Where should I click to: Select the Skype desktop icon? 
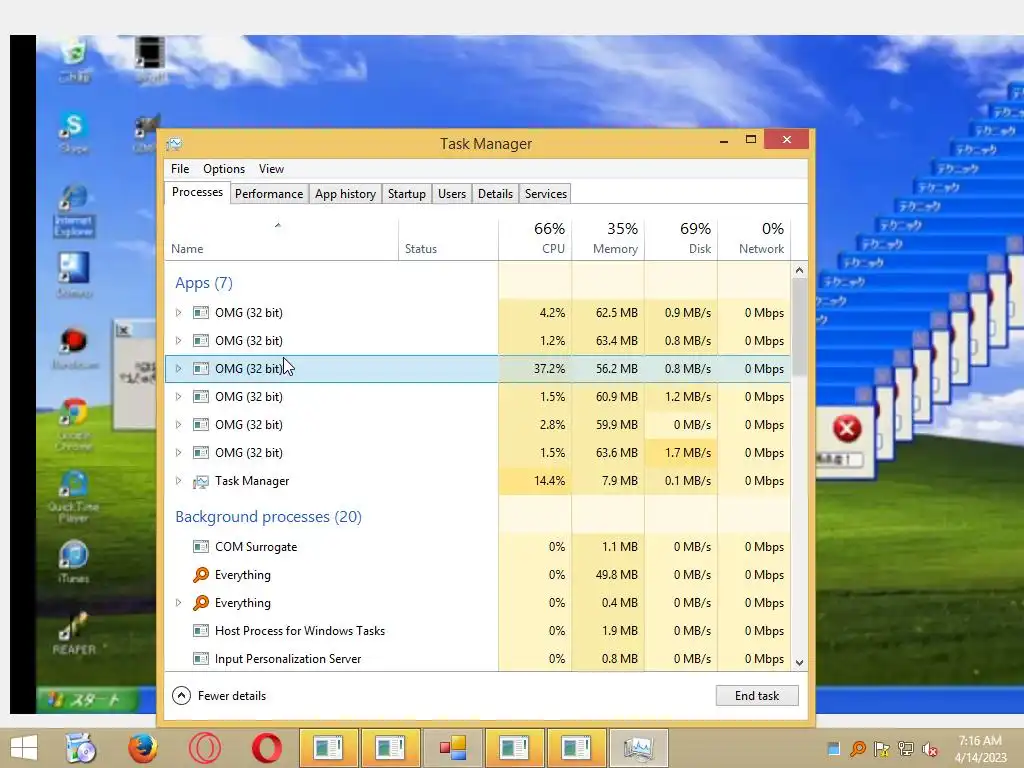tap(74, 133)
